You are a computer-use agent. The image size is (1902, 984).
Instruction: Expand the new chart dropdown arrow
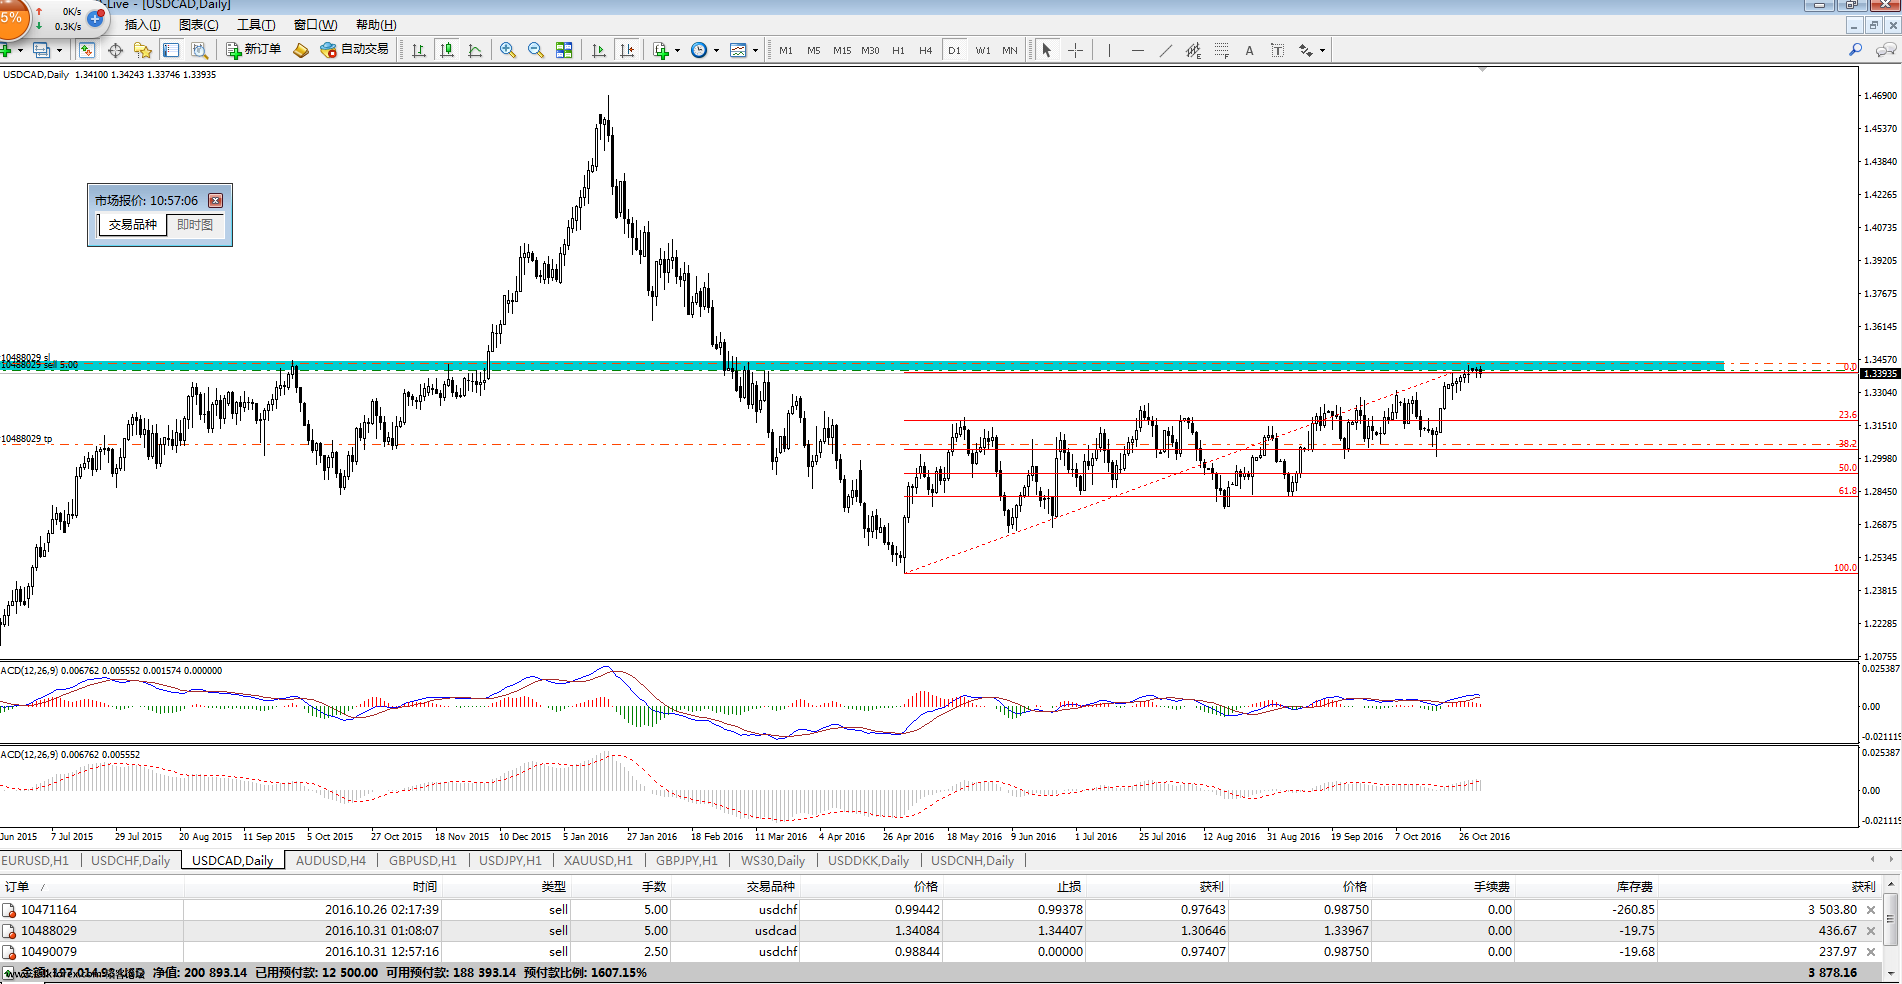pyautogui.click(x=20, y=50)
